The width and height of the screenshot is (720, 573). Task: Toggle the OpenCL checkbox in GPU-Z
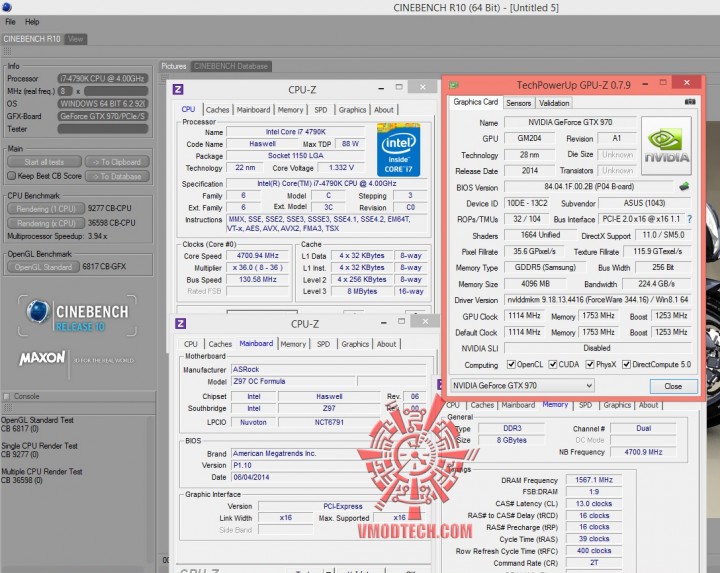click(x=511, y=364)
